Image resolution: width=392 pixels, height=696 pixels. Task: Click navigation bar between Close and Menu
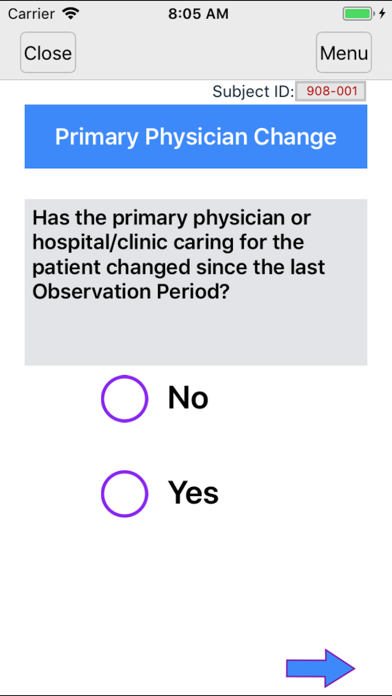tap(196, 52)
